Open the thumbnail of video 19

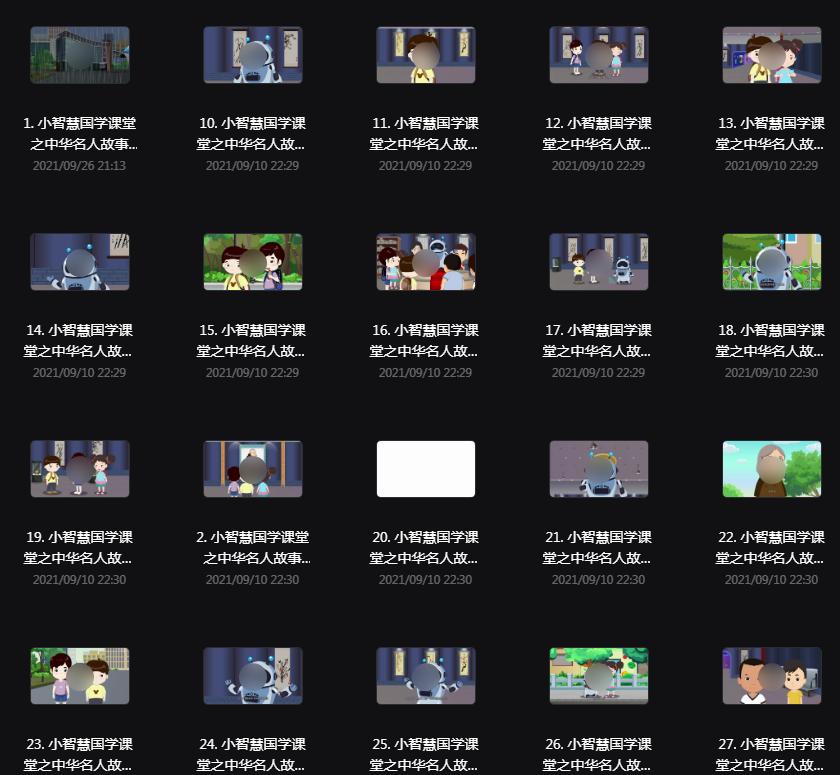point(80,469)
